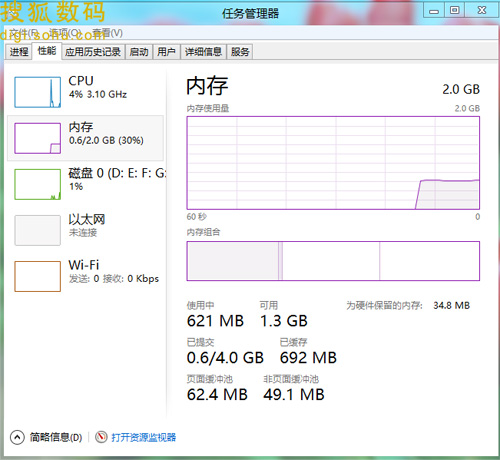Select the Wi-Fi graph thumbnail

(38, 276)
